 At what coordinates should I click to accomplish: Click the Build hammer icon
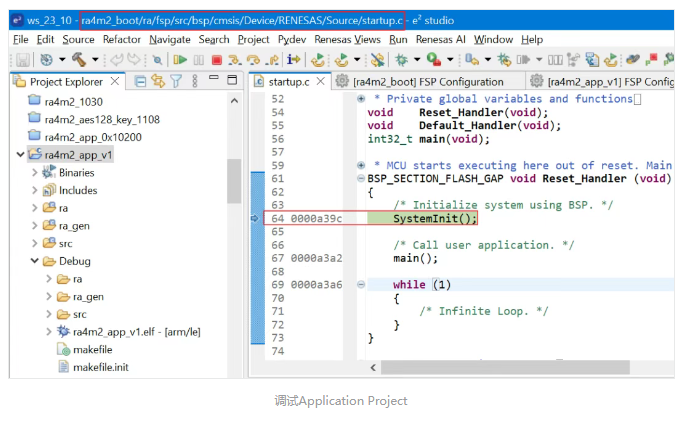(79, 60)
